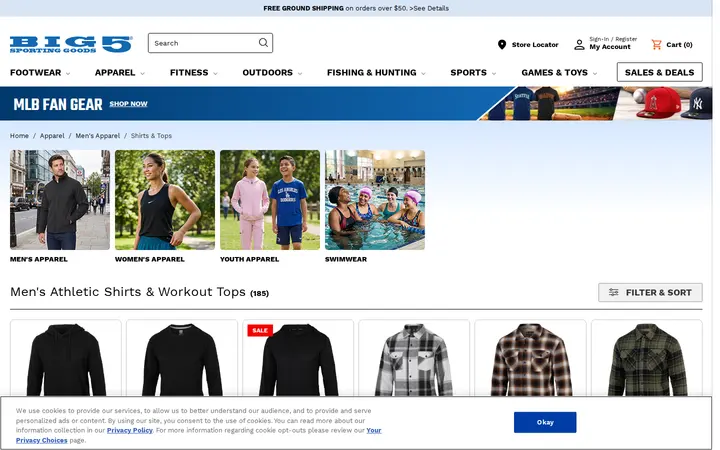Click the MEN'S APPAREL caption text
Image resolution: width=720 pixels, height=450 pixels.
39,259
